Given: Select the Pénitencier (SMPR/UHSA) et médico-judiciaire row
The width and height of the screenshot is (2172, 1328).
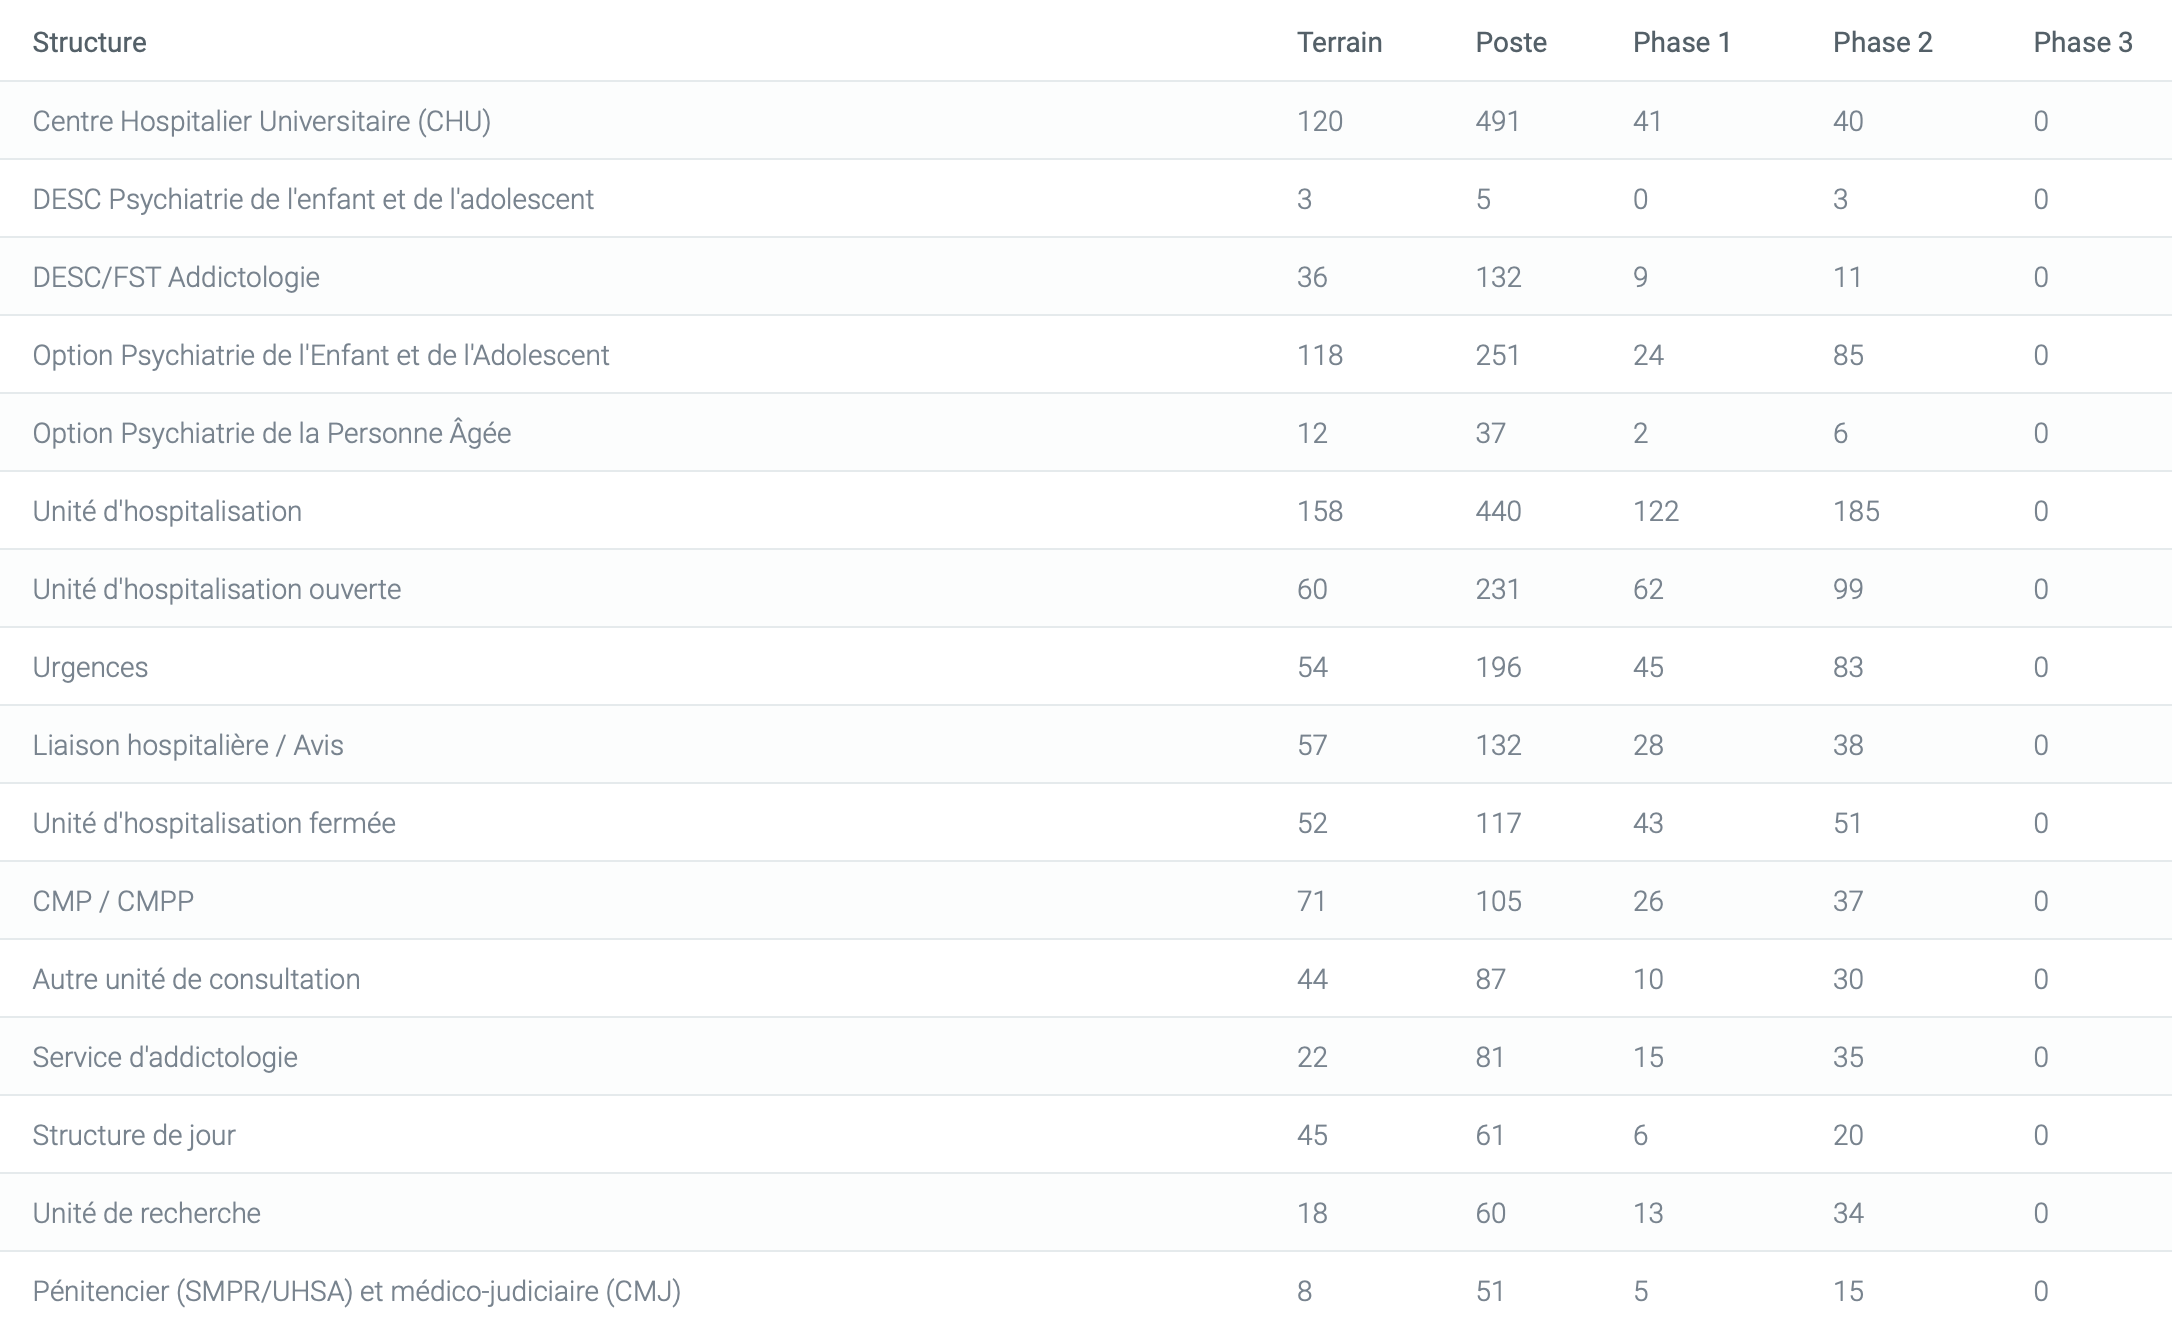Looking at the screenshot, I should (356, 1291).
